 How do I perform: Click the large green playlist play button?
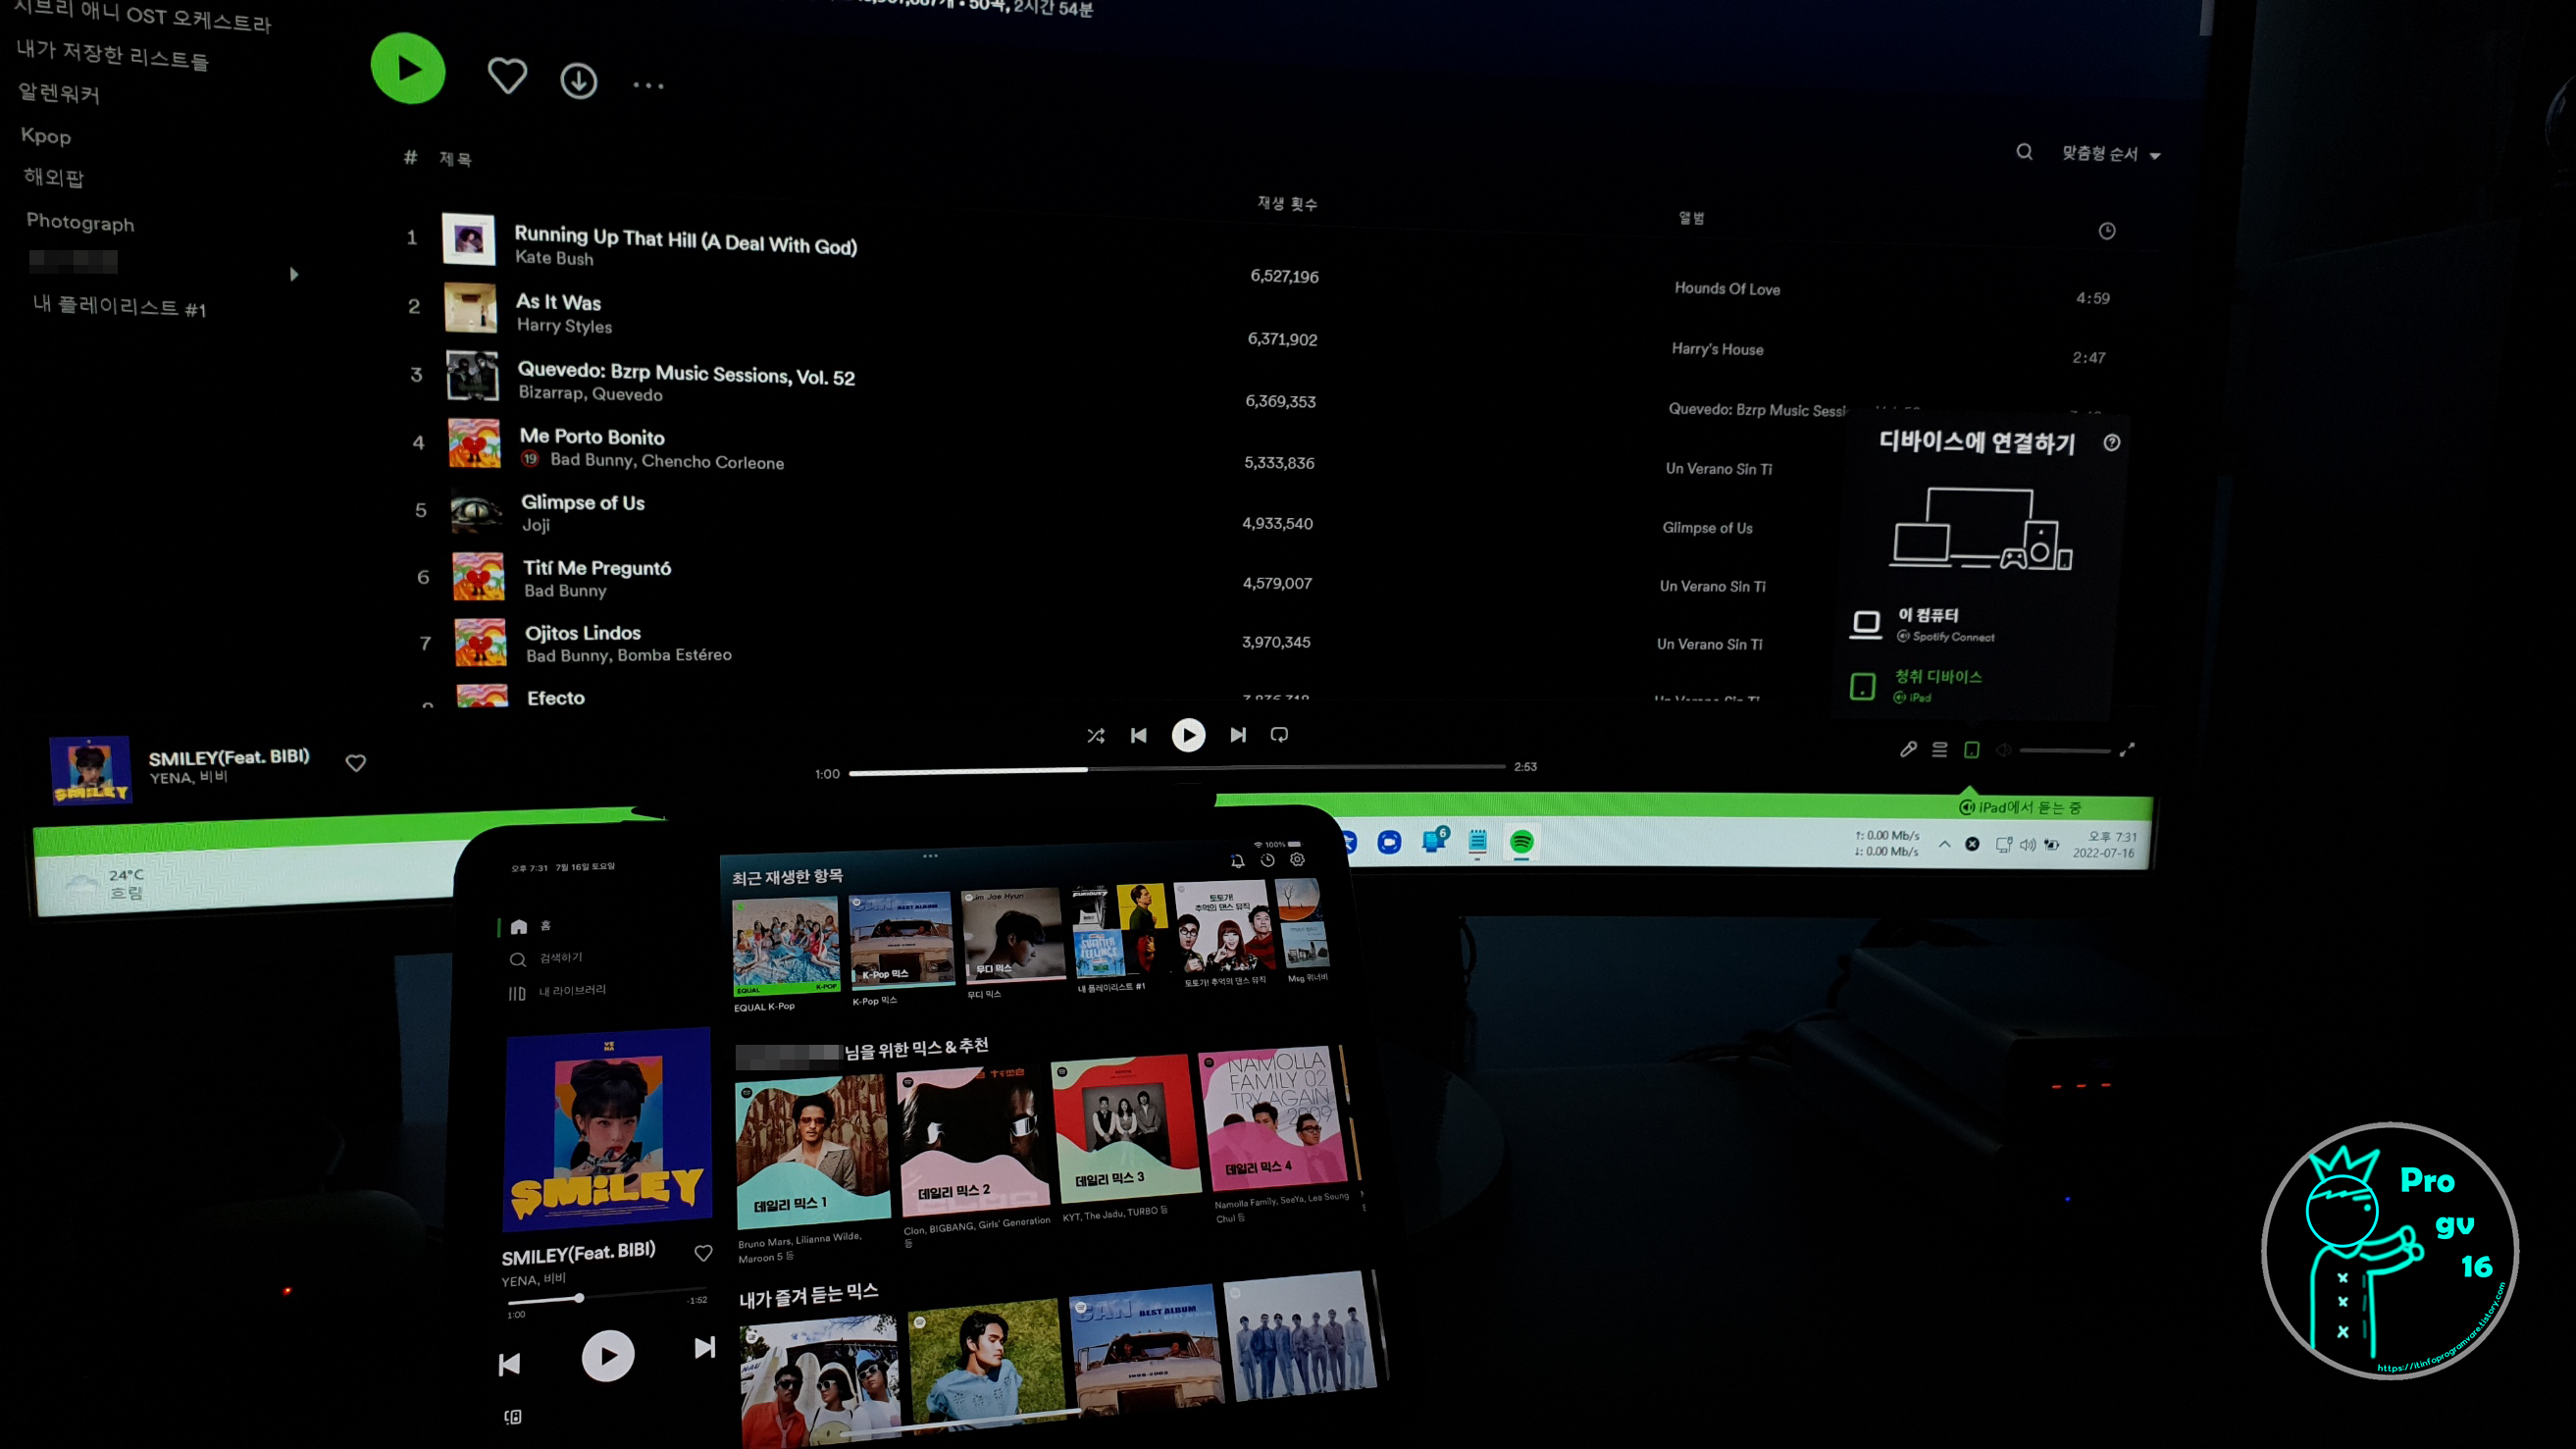pyautogui.click(x=407, y=69)
